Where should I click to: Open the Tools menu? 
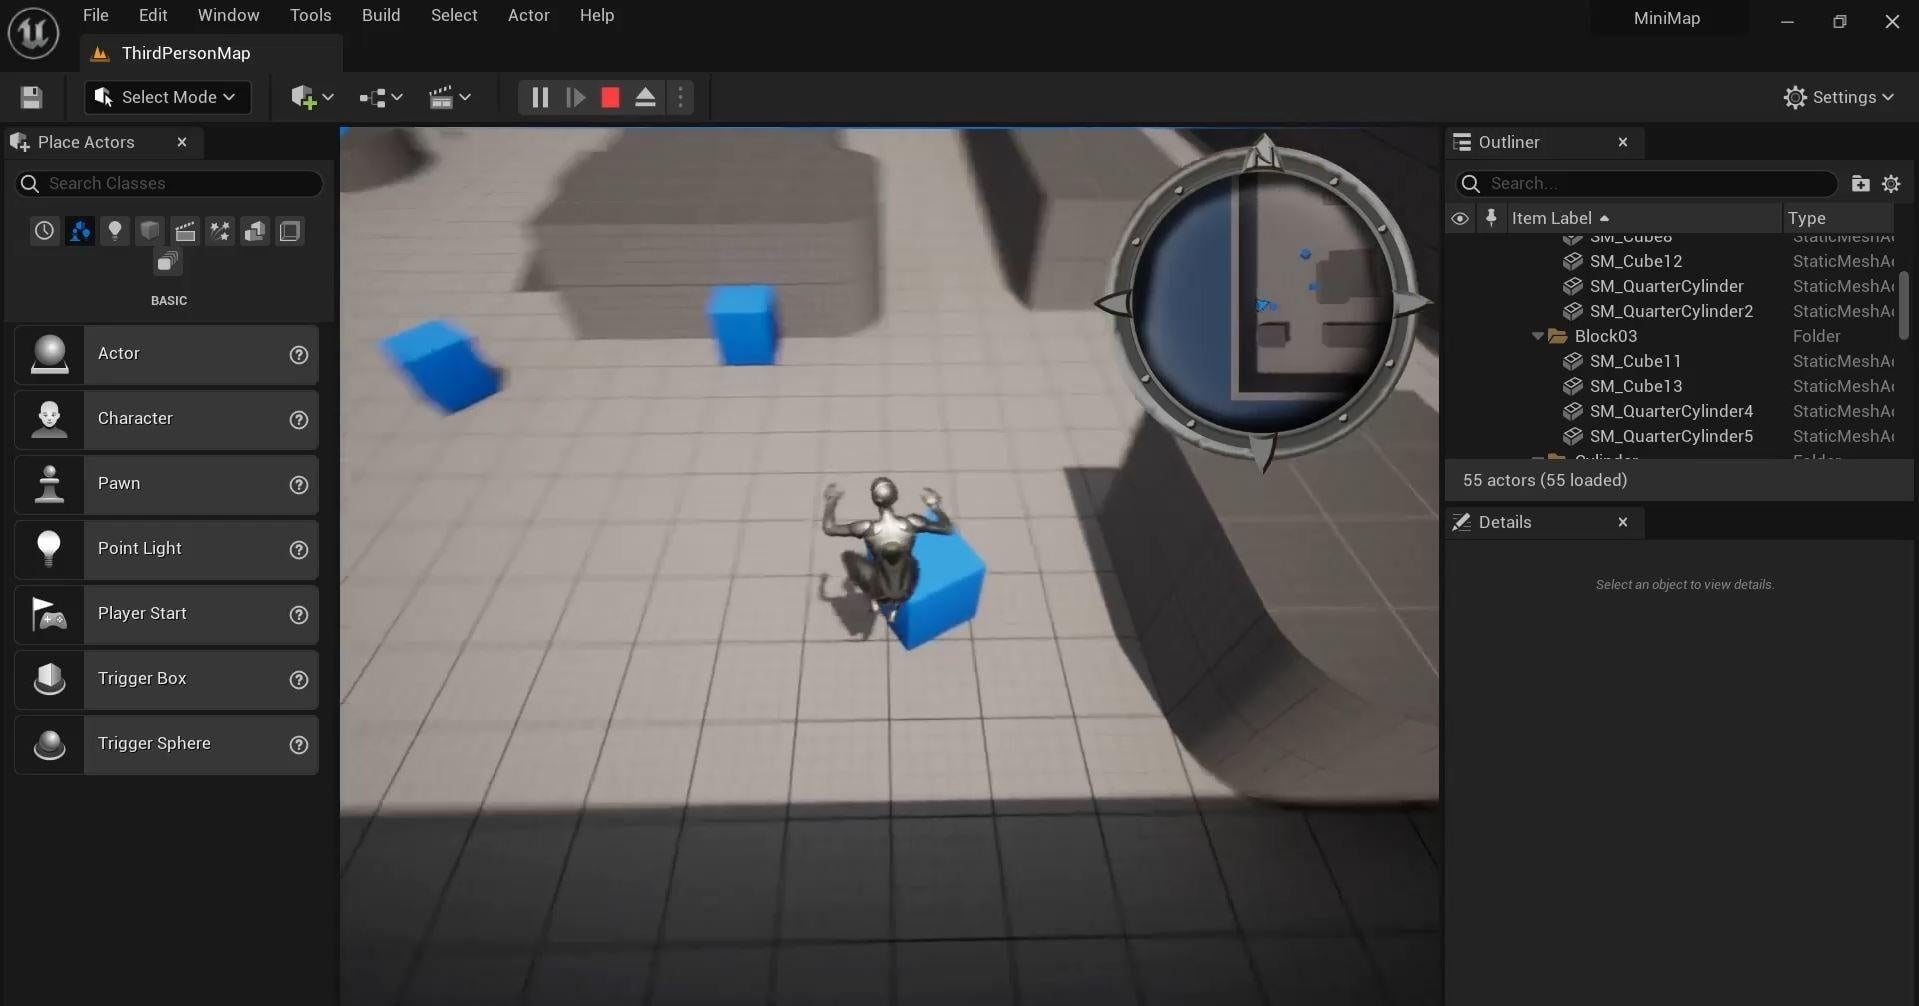click(x=310, y=15)
